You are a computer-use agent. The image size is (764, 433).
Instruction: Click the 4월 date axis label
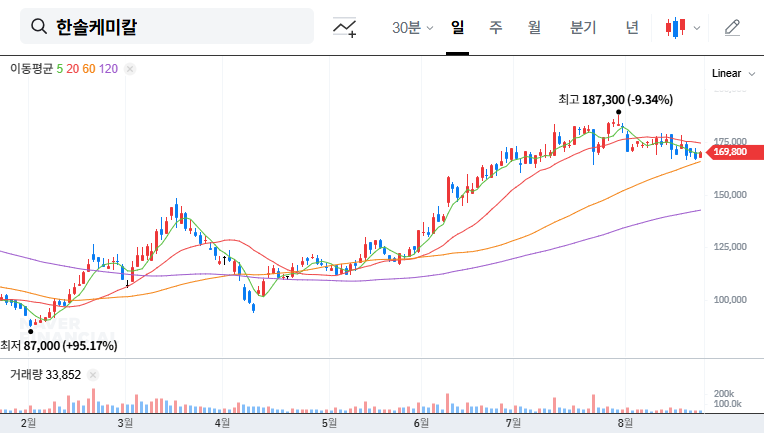[x=222, y=423]
